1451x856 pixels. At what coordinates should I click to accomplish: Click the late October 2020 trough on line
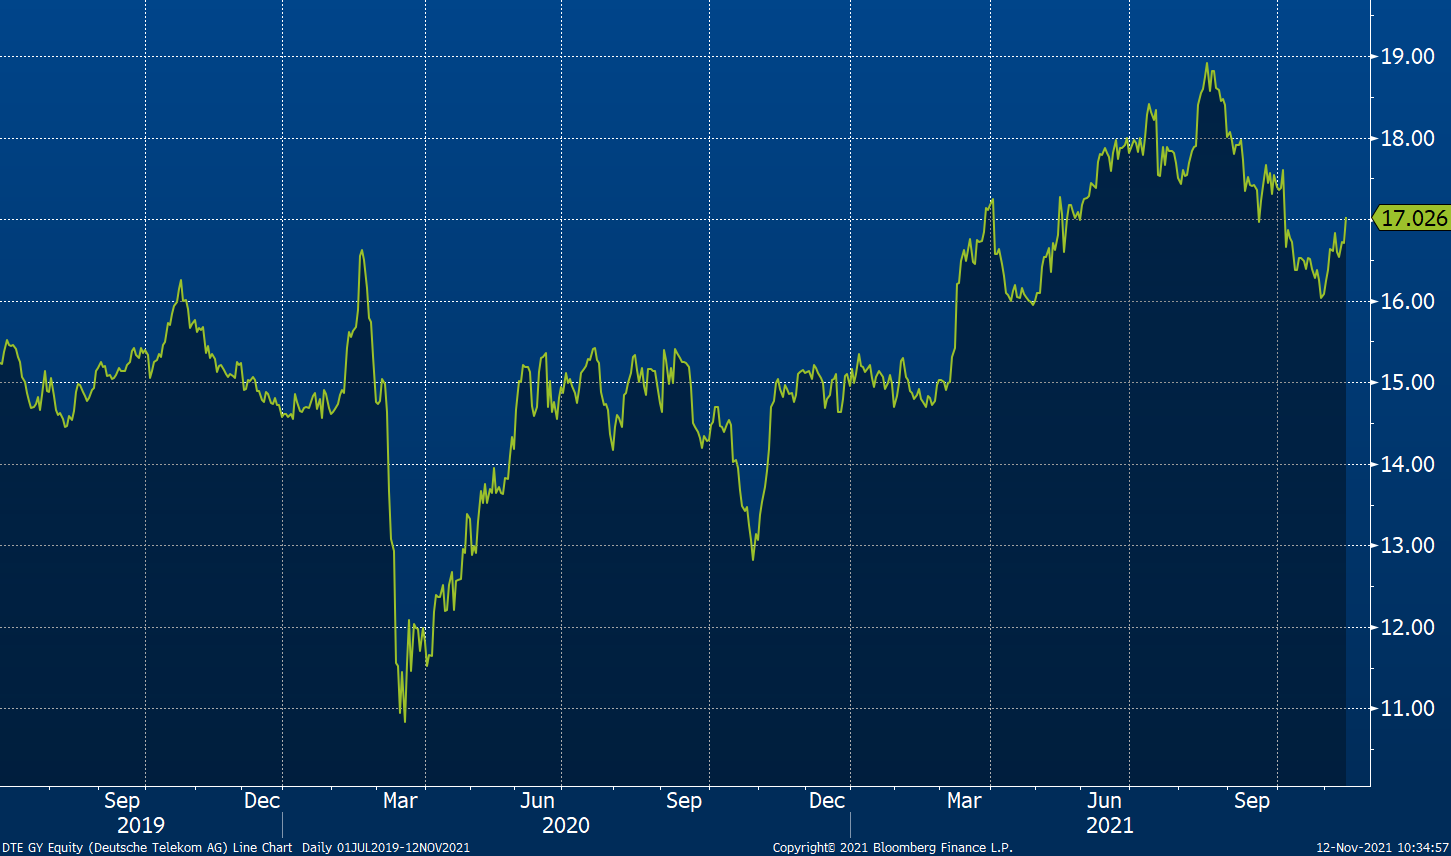[x=753, y=558]
